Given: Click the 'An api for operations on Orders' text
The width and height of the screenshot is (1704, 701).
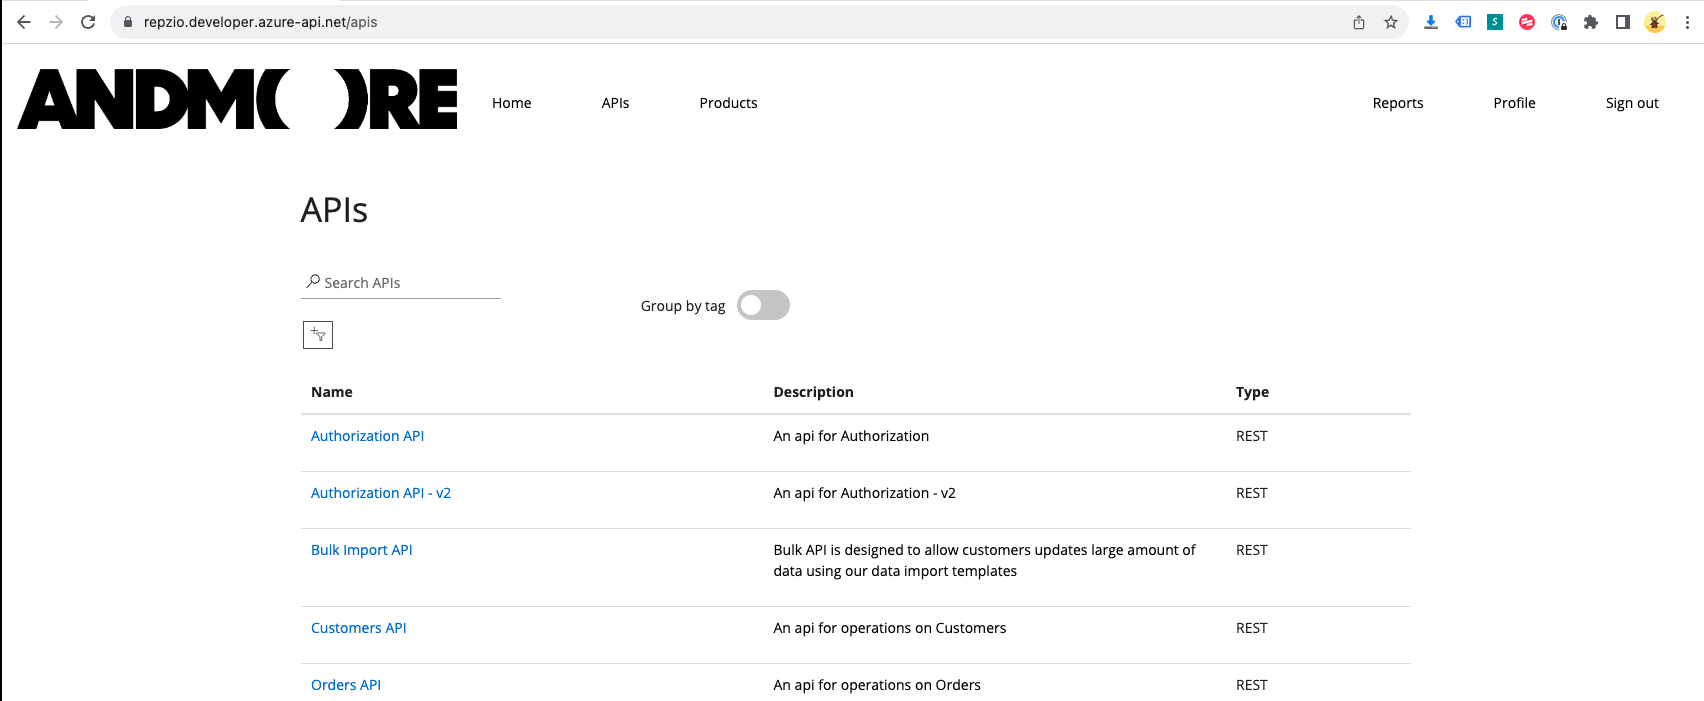Looking at the screenshot, I should click(x=877, y=685).
